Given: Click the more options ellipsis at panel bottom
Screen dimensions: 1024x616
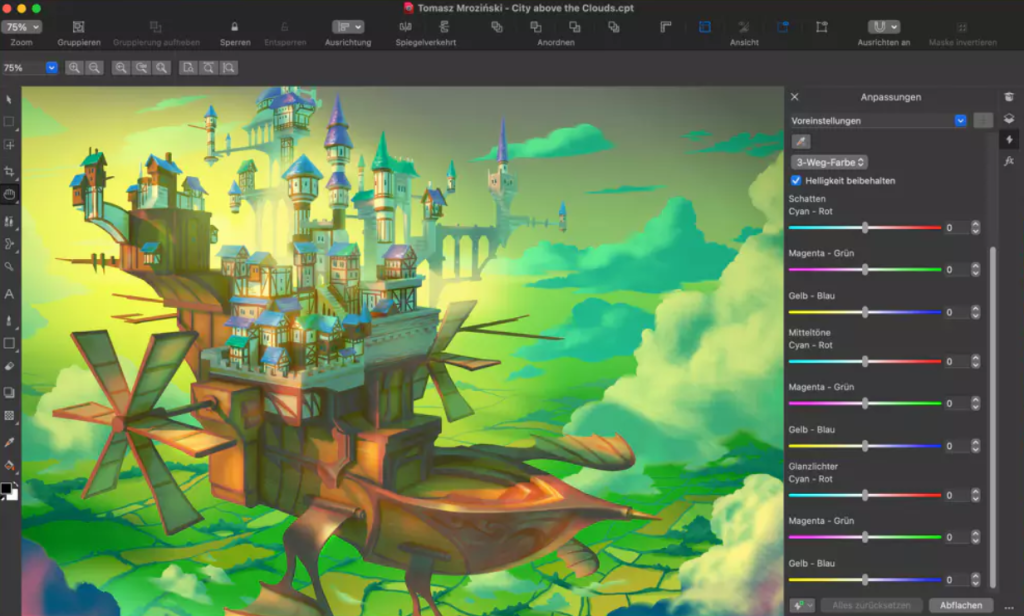Looking at the screenshot, I should (1009, 606).
